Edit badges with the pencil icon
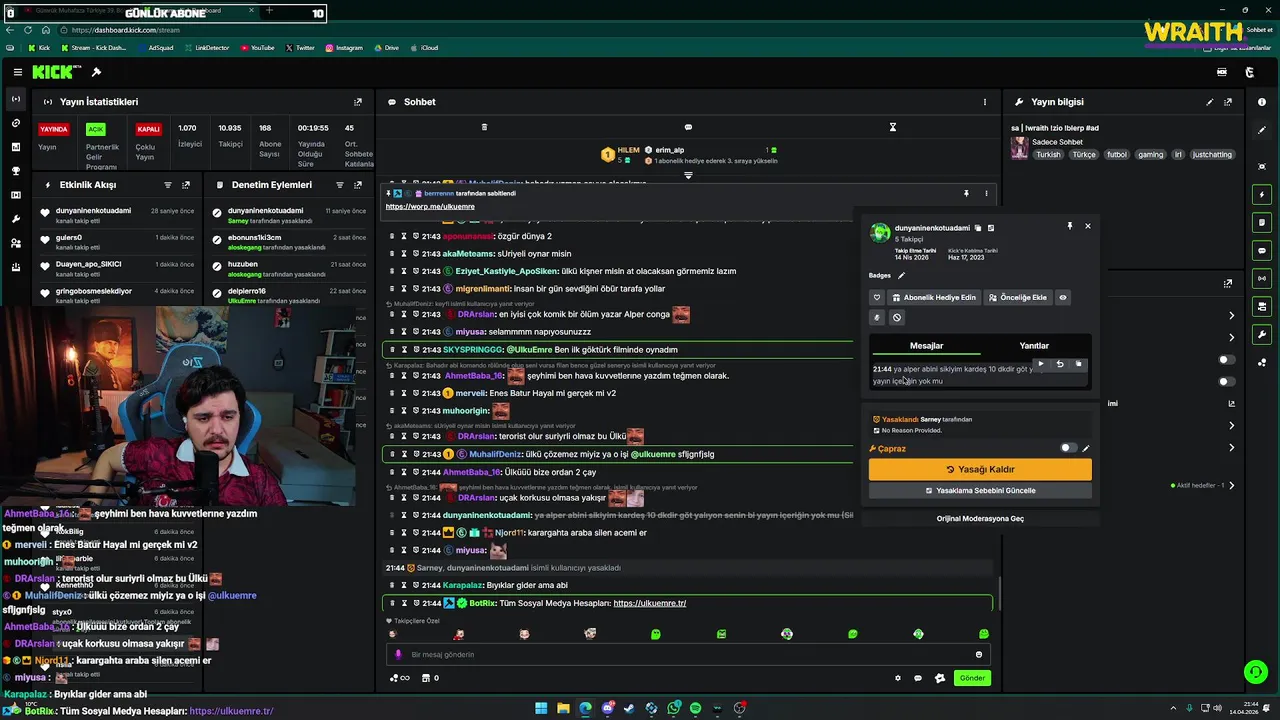 pos(901,275)
